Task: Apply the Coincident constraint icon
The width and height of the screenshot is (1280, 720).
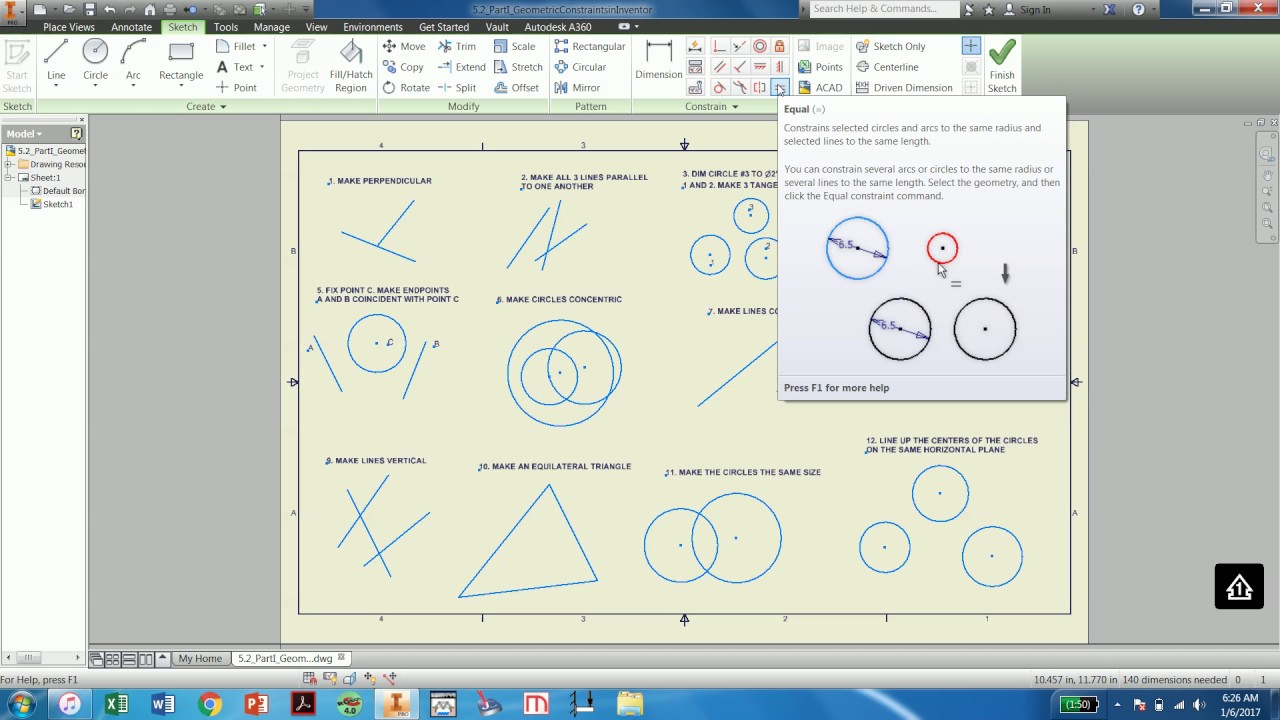Action: pos(720,46)
